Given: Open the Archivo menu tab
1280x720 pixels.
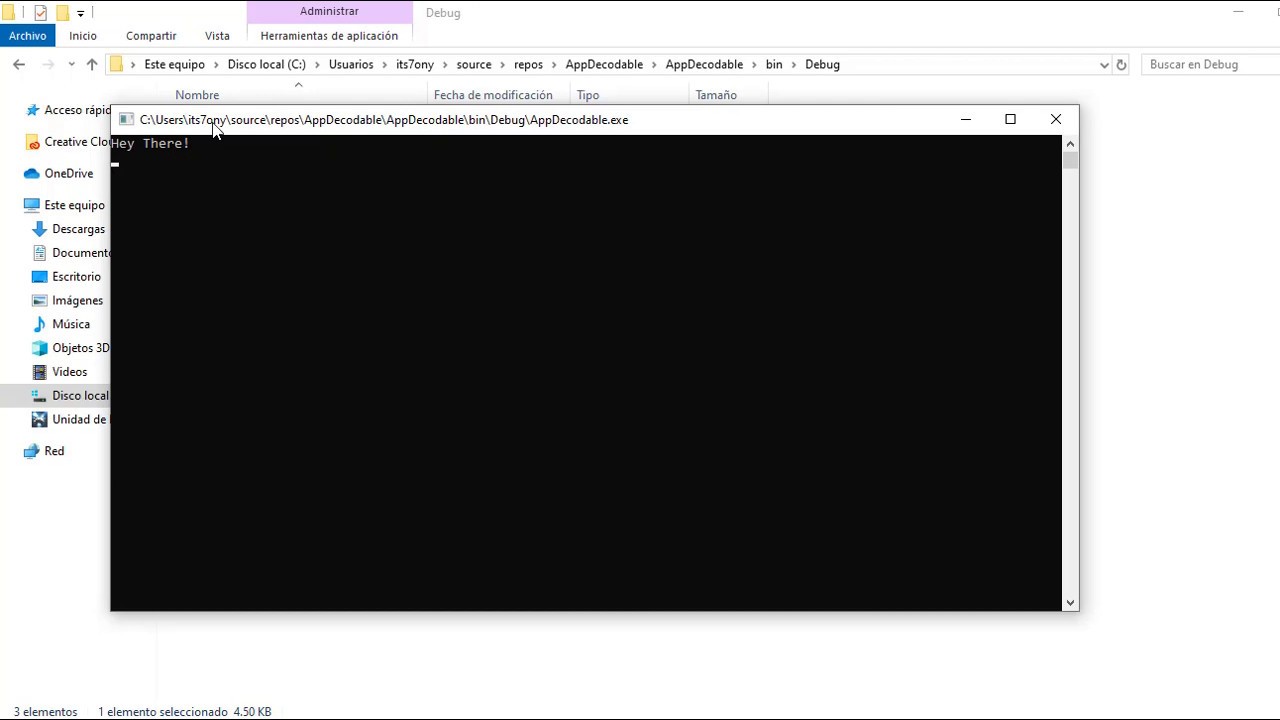Looking at the screenshot, I should [x=27, y=36].
